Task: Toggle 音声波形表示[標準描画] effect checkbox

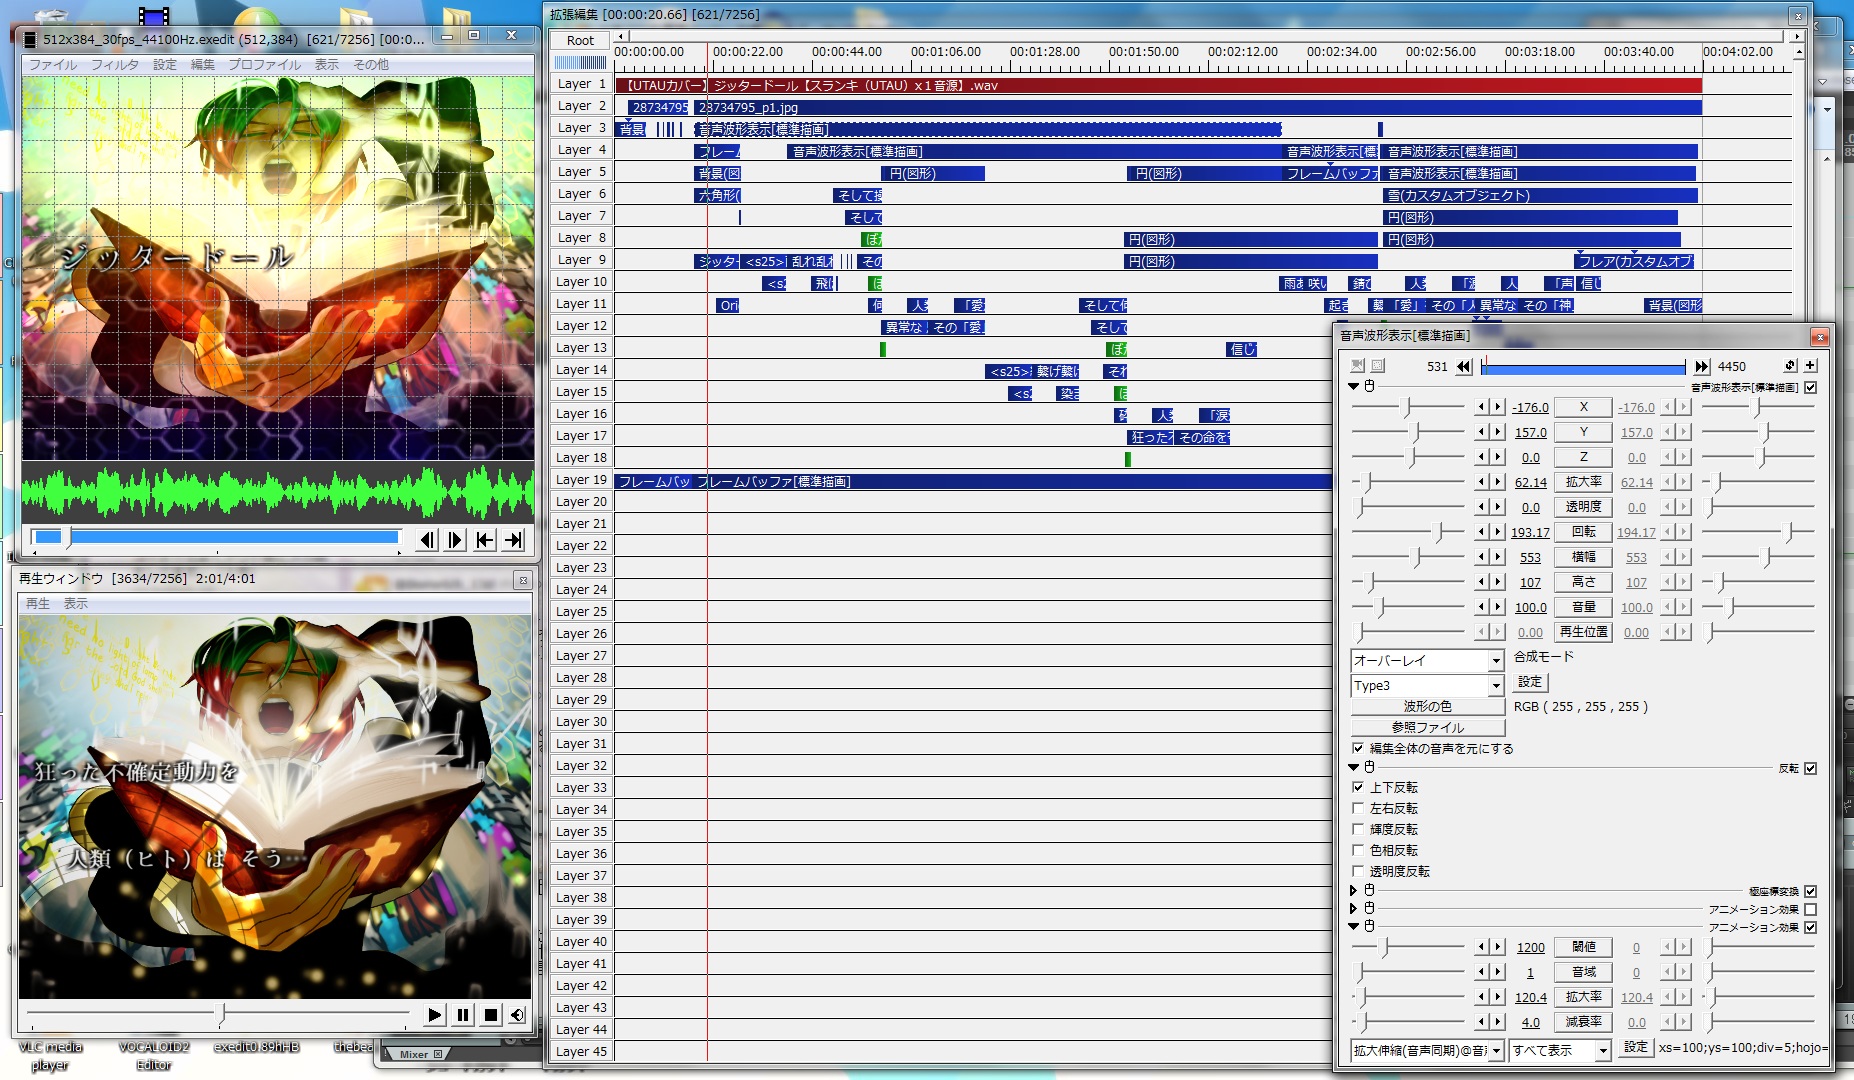Action: coord(1811,387)
